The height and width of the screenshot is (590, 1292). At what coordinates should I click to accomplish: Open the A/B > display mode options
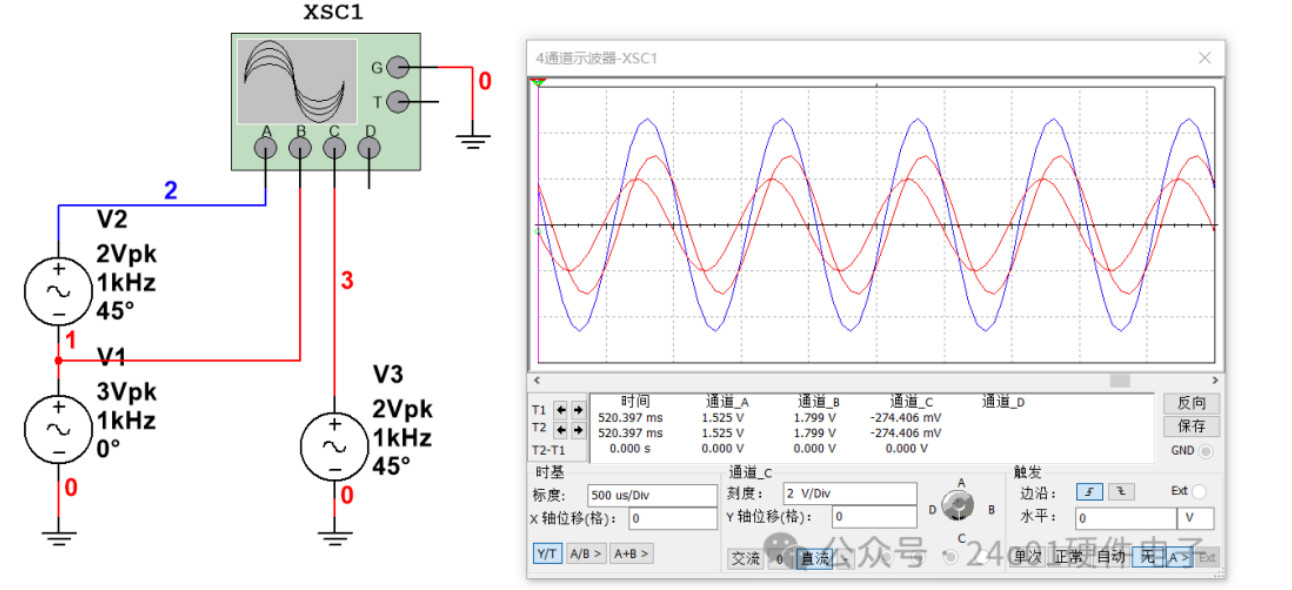(586, 553)
